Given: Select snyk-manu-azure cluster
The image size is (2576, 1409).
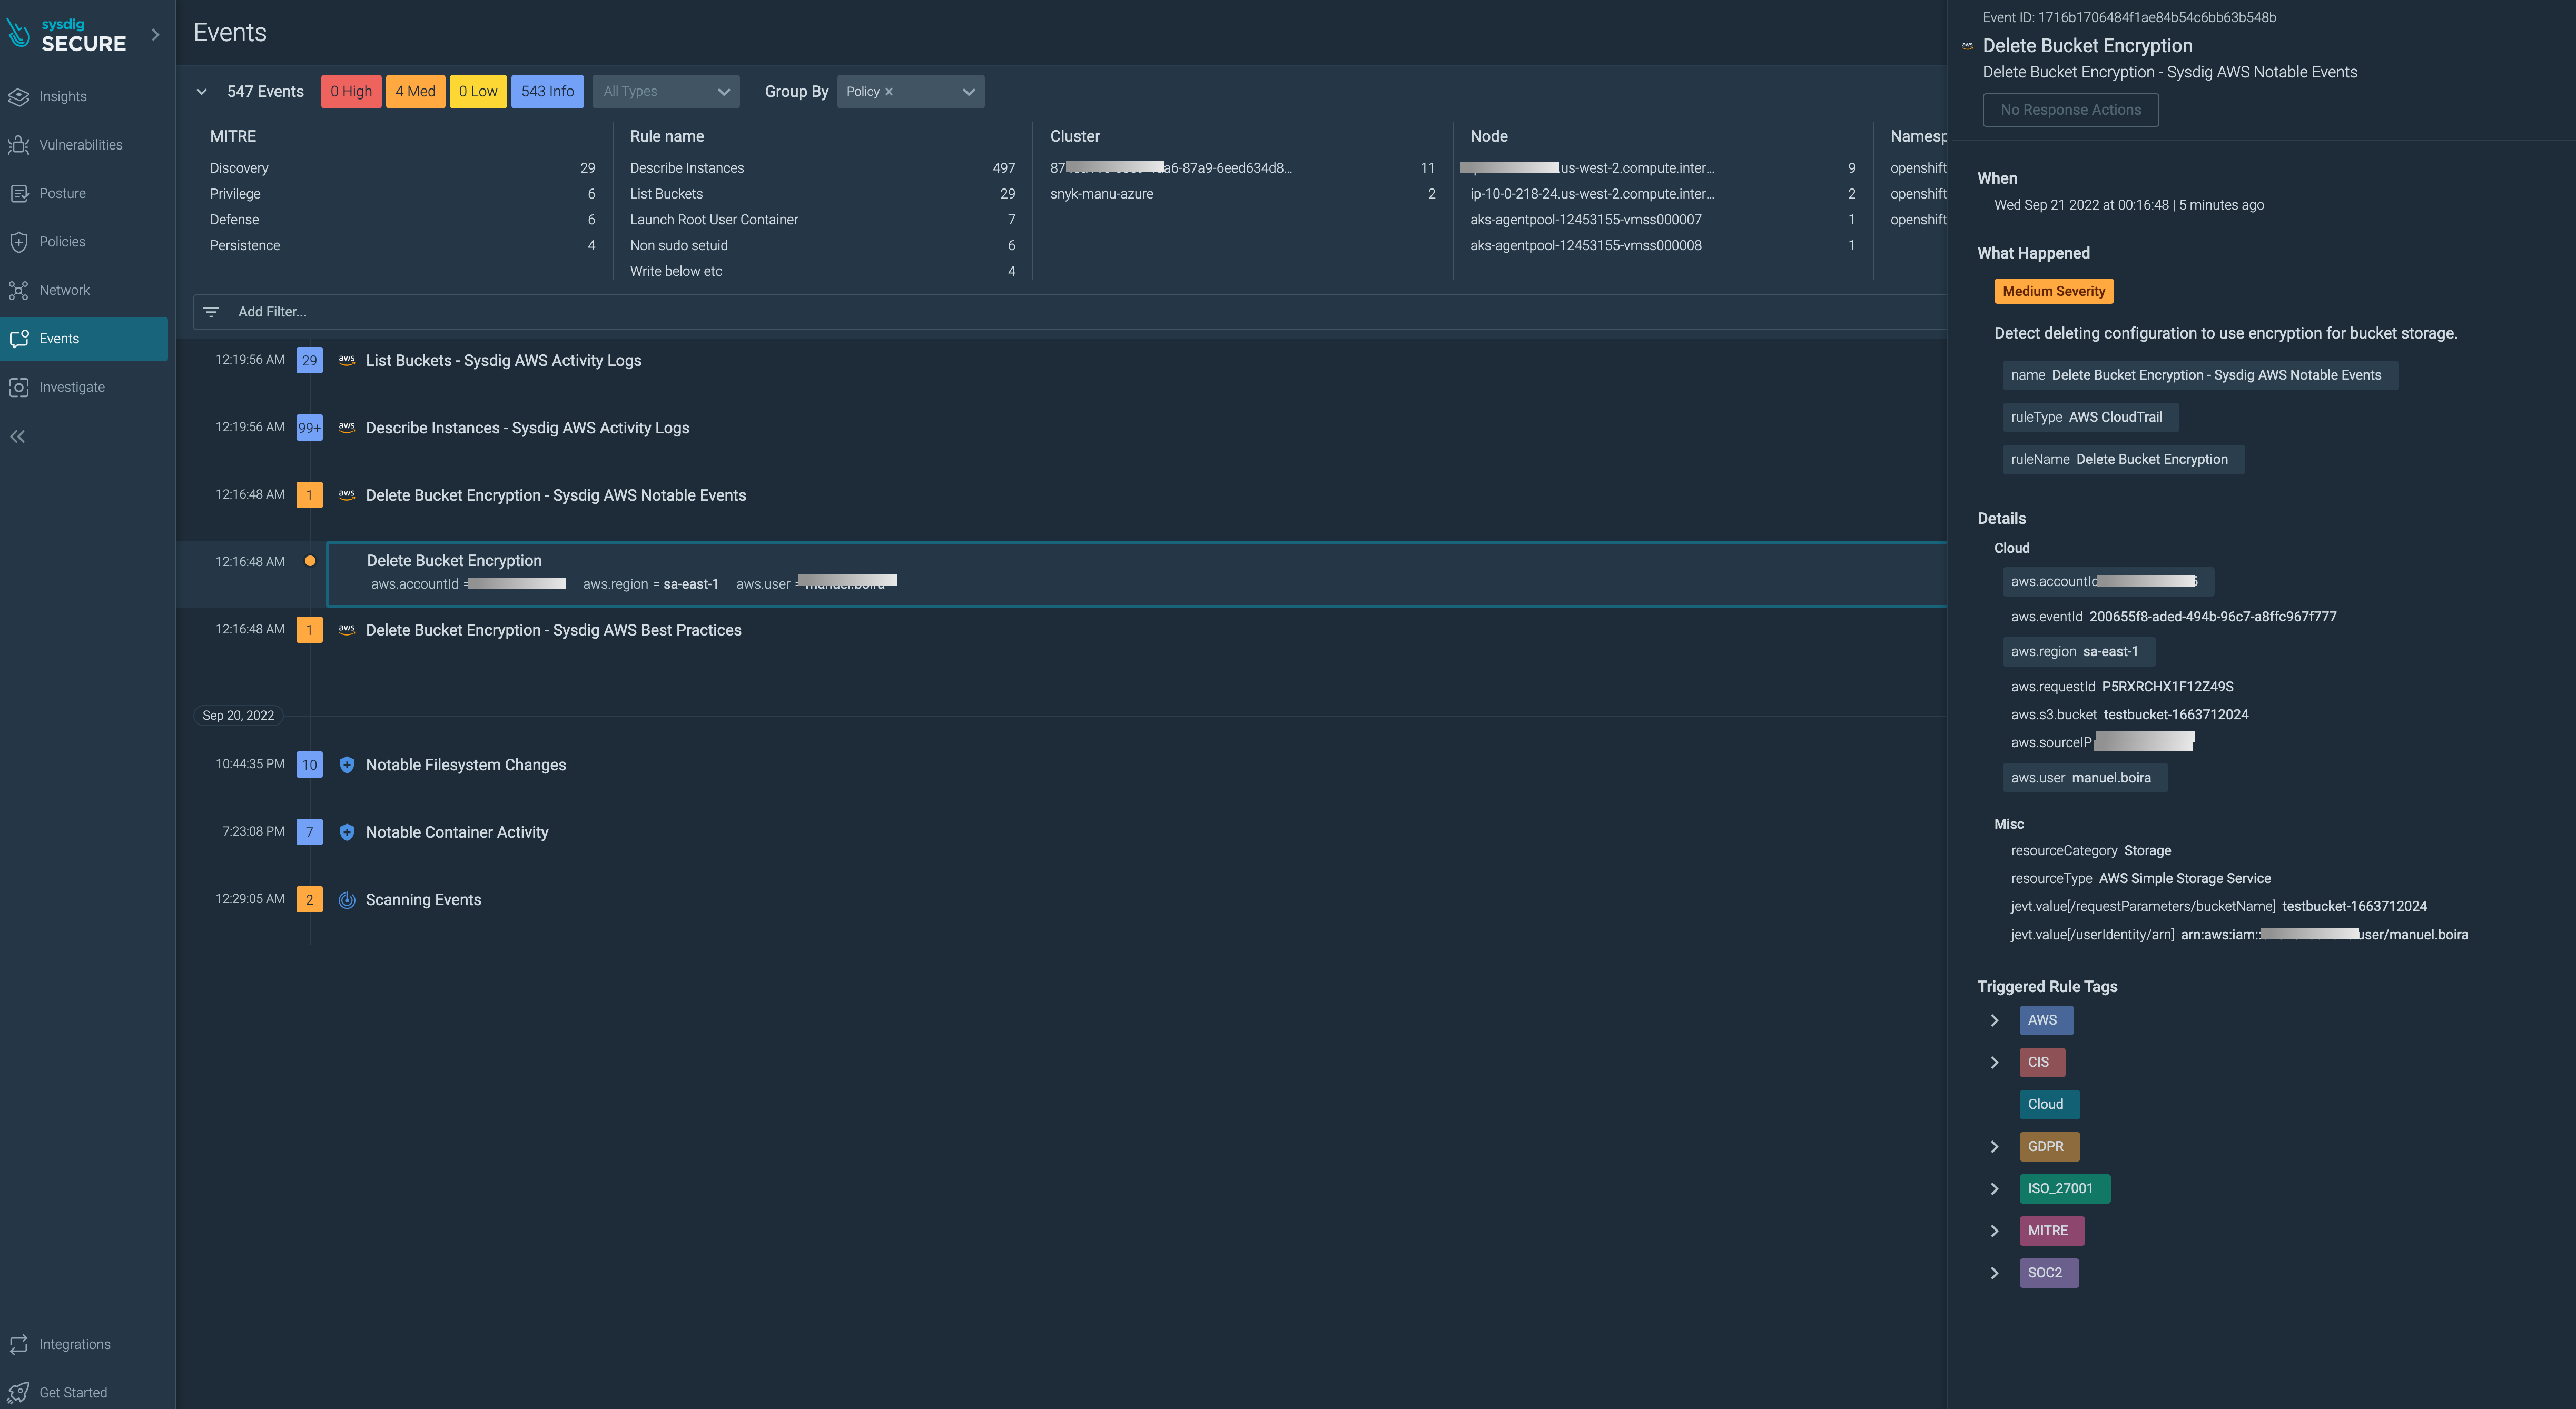Looking at the screenshot, I should pos(1242,194).
